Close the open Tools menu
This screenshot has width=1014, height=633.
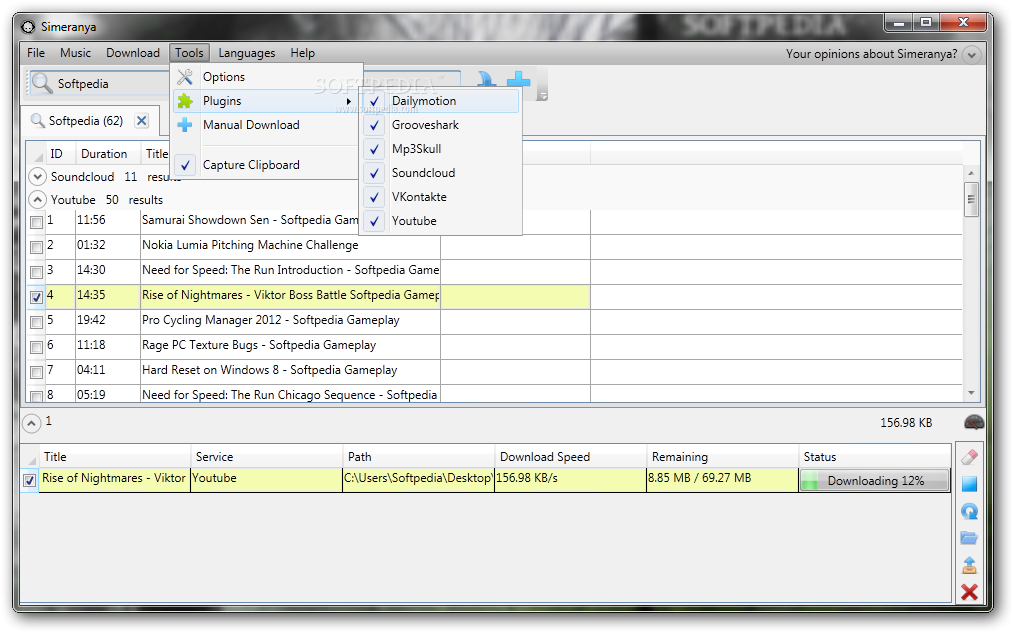coord(189,53)
